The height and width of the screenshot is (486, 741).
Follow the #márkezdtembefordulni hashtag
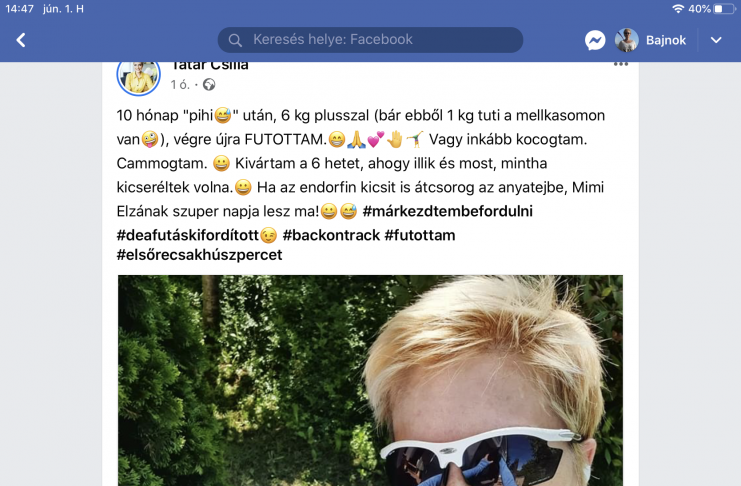point(448,211)
